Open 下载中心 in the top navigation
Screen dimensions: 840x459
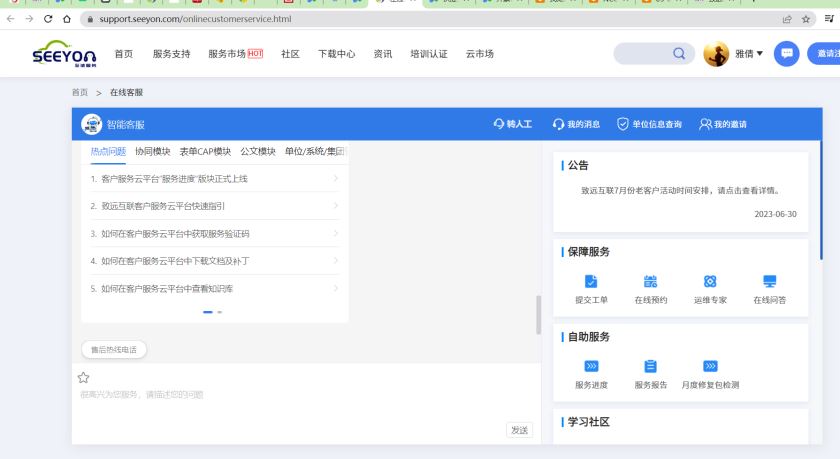tap(336, 54)
